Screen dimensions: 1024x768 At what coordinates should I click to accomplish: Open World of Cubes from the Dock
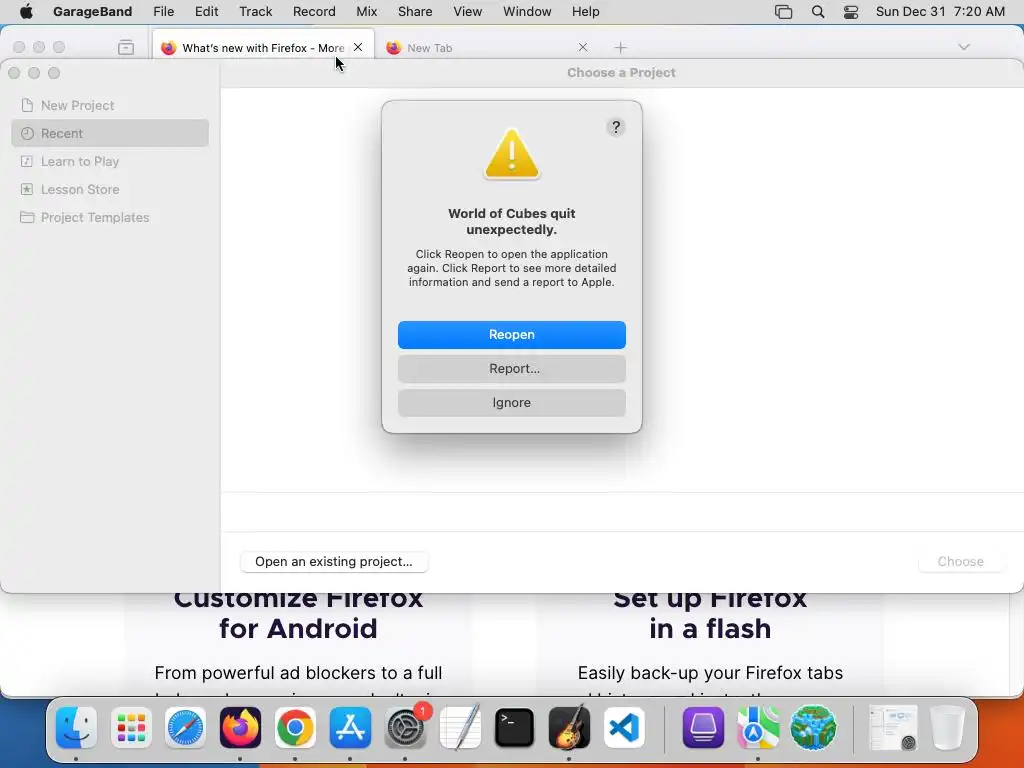coord(813,727)
